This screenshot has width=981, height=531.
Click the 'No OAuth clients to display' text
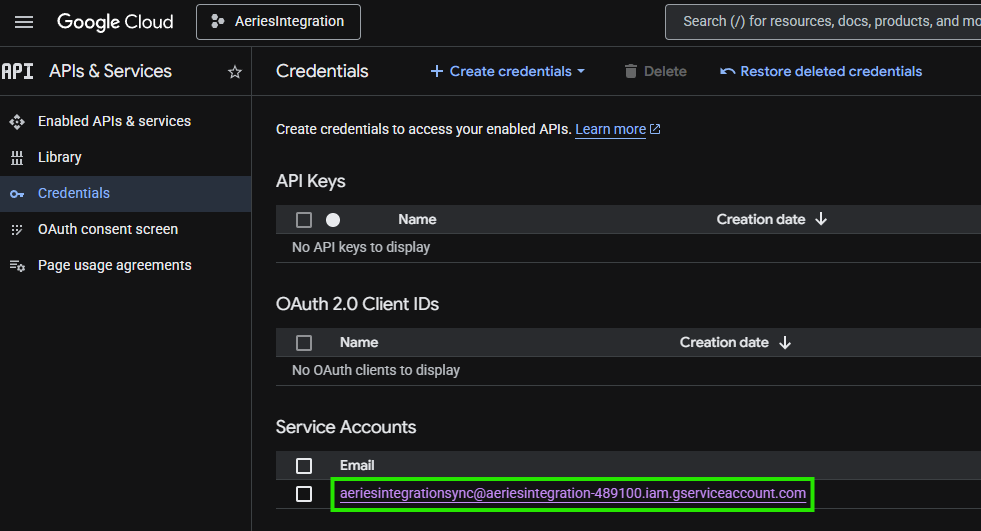point(376,370)
